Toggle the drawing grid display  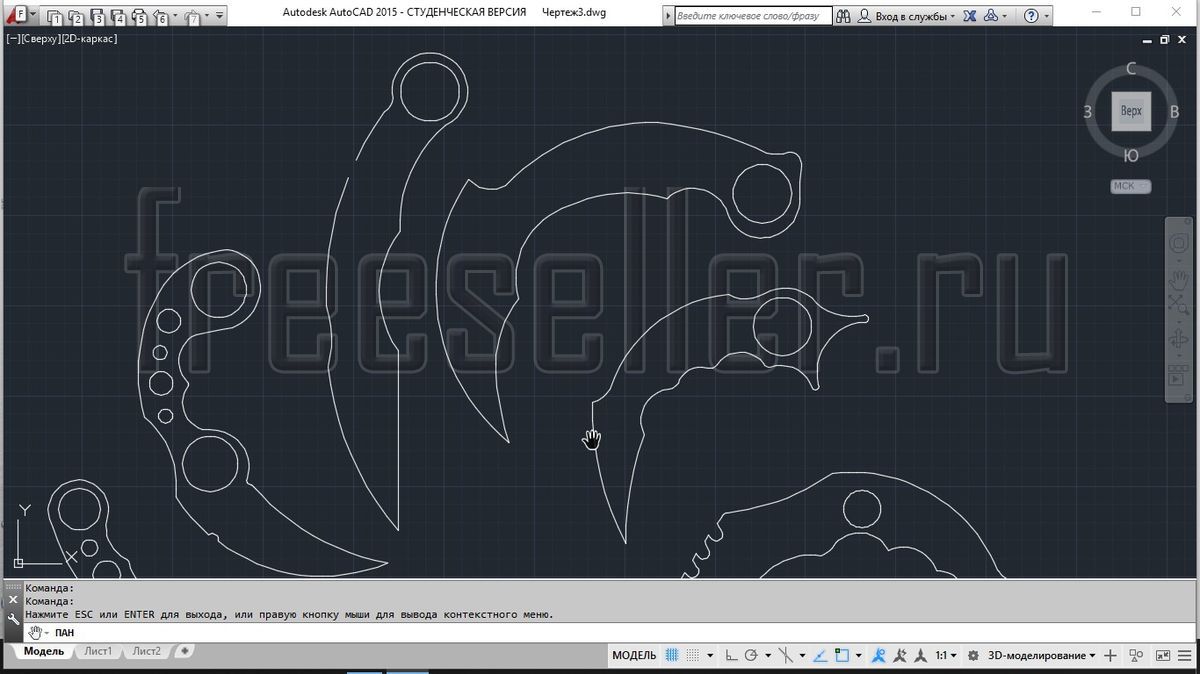pos(673,656)
